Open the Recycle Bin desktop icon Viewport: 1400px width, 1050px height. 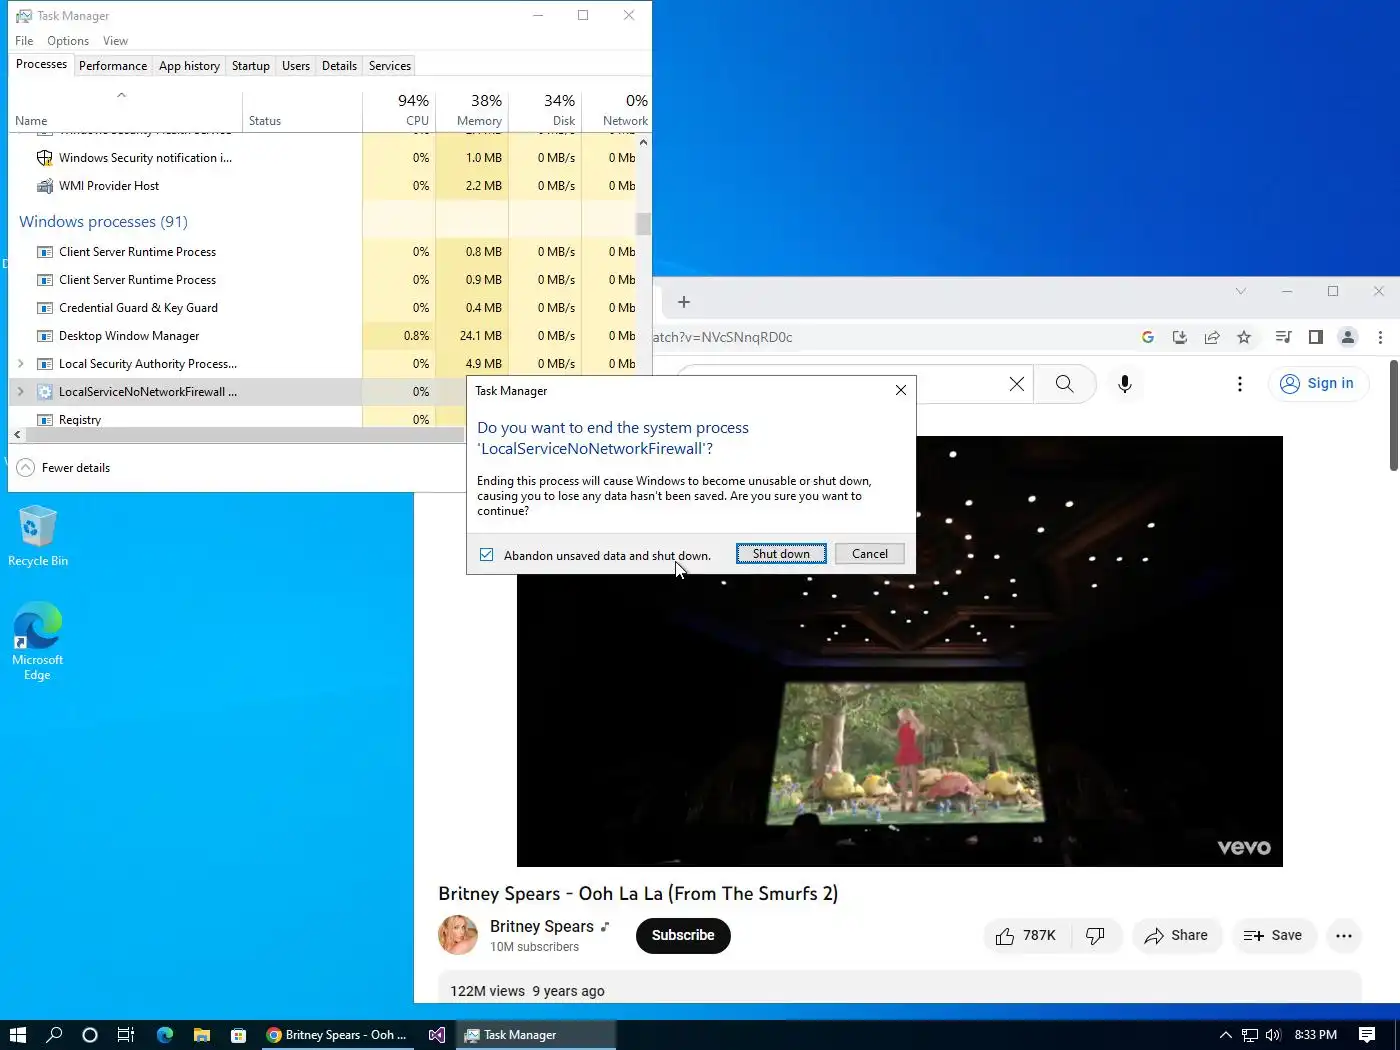point(38,537)
